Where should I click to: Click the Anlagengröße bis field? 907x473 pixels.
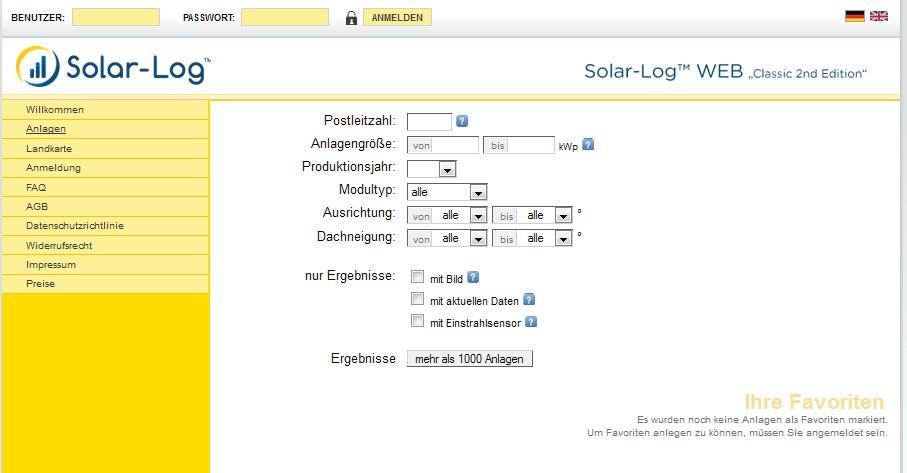point(519,145)
